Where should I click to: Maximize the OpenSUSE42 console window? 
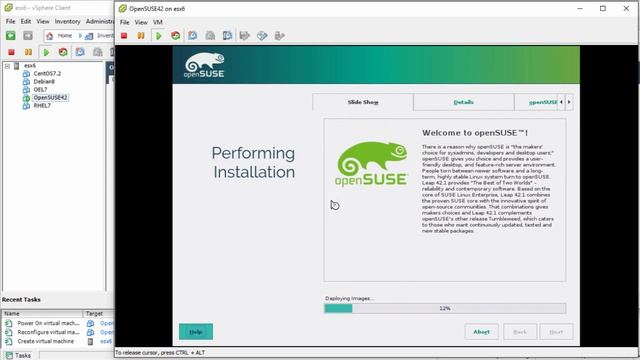(x=603, y=9)
